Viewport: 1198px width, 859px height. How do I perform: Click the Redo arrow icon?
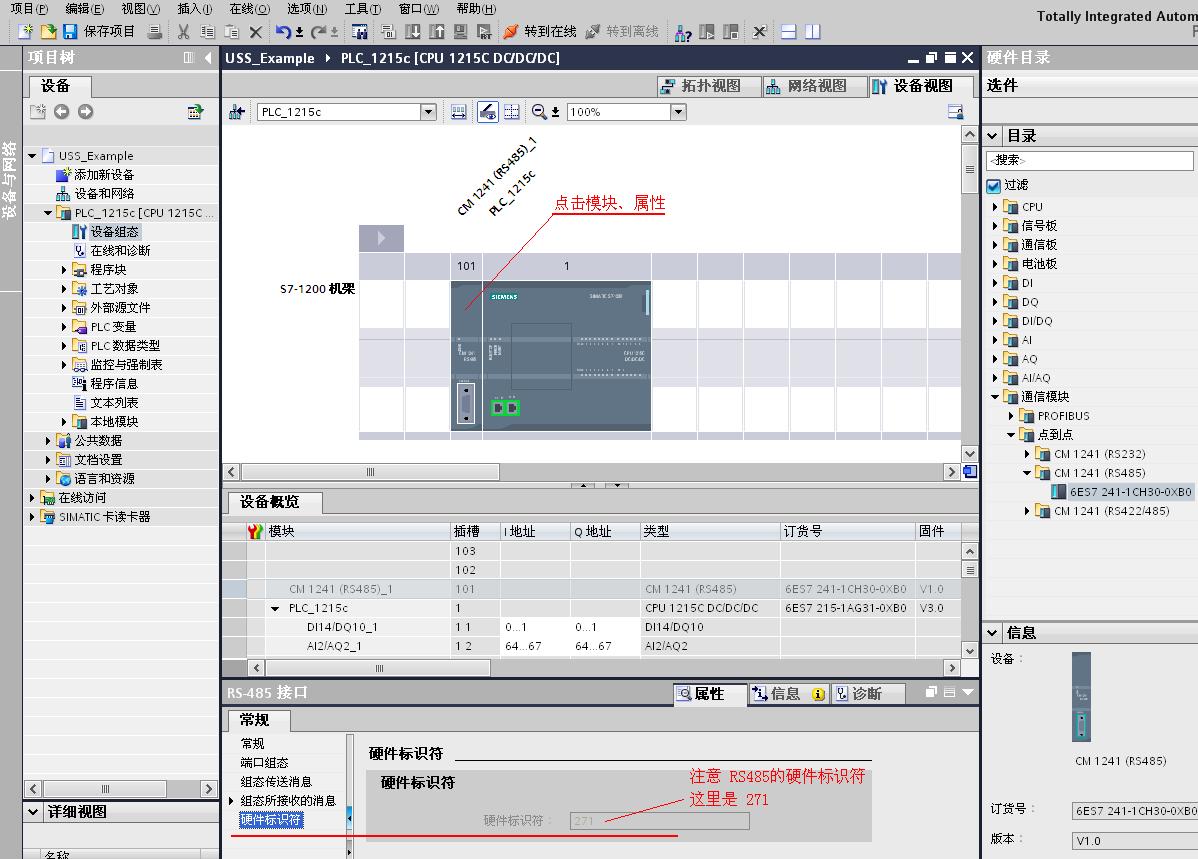pyautogui.click(x=319, y=31)
